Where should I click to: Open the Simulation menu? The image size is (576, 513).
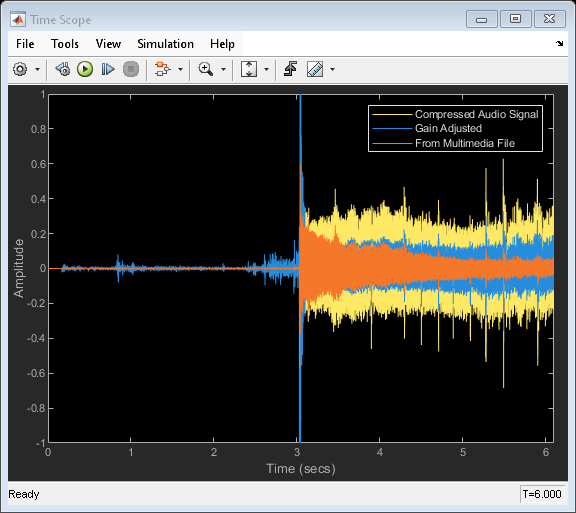[165, 44]
